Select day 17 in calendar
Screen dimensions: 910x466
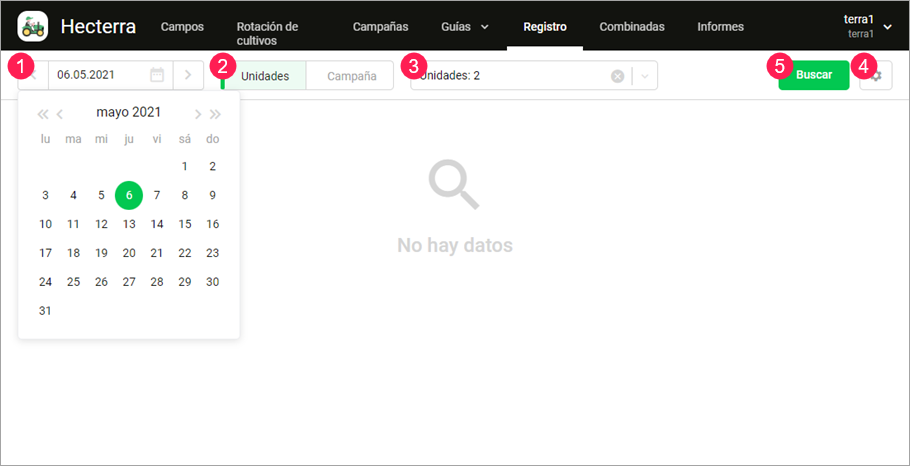[x=45, y=253]
